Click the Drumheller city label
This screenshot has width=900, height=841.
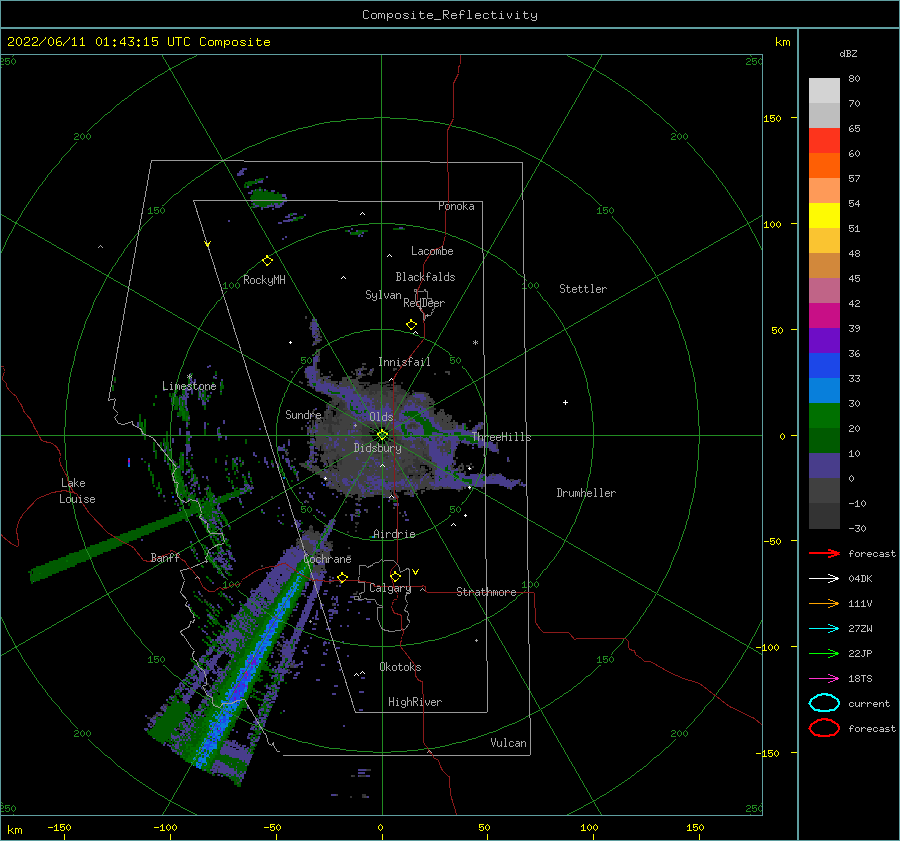coord(586,493)
